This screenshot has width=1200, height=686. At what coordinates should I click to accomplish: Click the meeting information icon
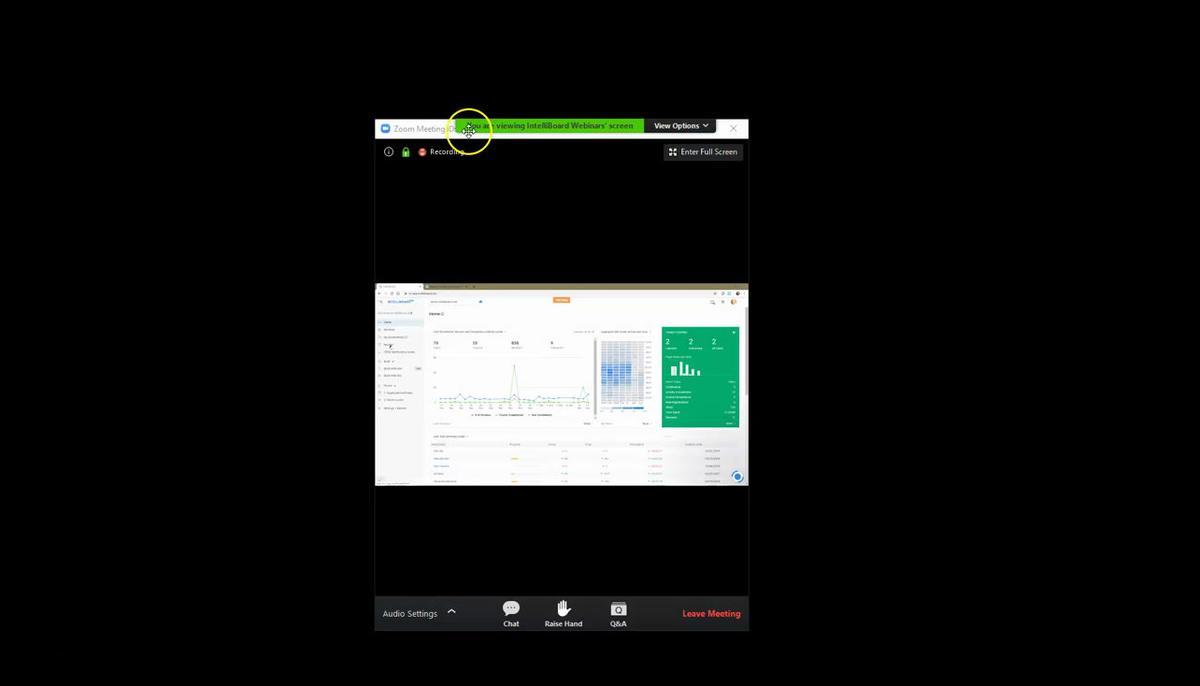pos(389,152)
